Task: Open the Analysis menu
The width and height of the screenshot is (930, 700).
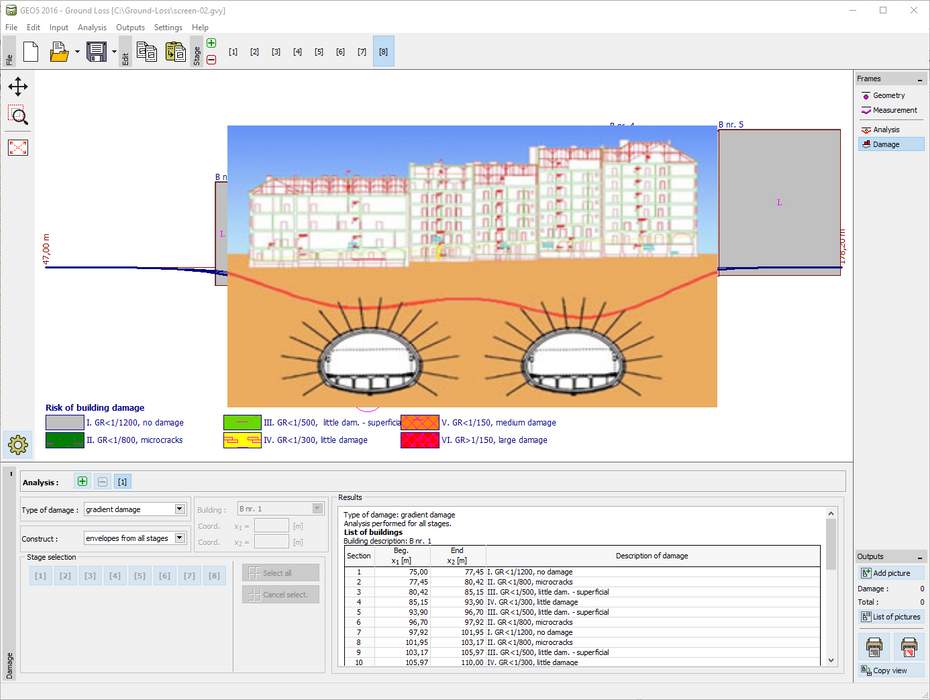Action: coord(92,27)
